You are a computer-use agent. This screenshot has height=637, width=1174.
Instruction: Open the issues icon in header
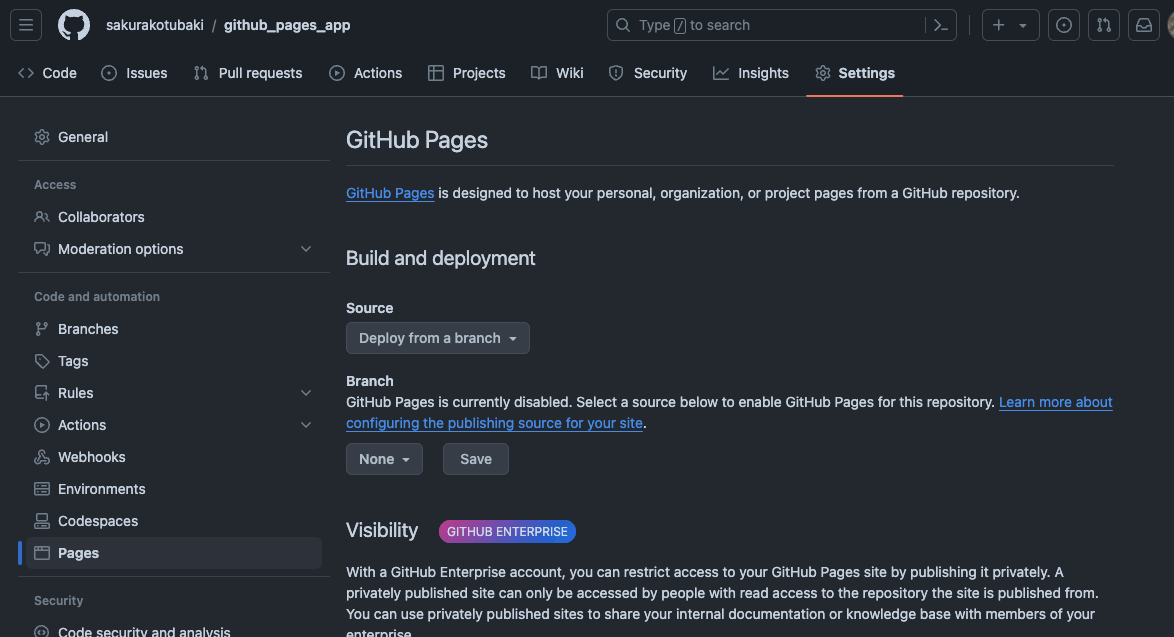tap(1064, 25)
